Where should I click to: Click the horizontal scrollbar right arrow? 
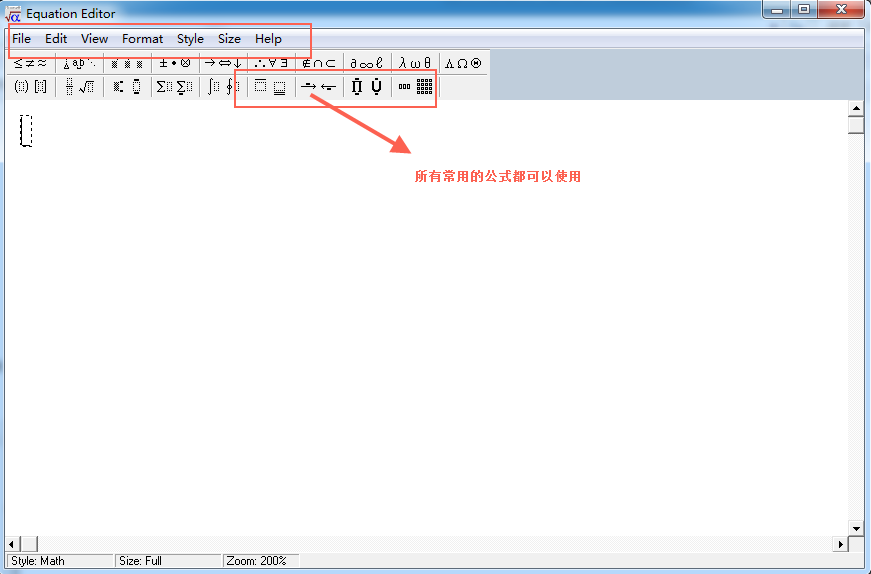[x=841, y=544]
